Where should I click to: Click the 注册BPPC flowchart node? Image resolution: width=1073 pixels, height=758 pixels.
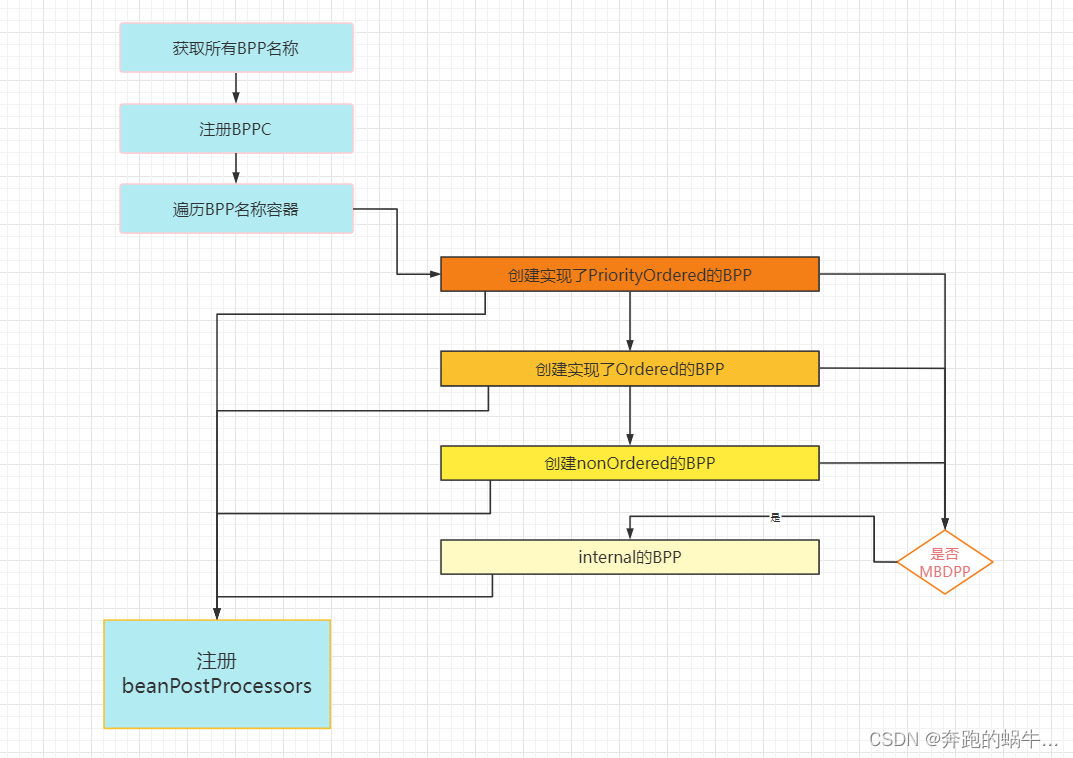coord(236,129)
